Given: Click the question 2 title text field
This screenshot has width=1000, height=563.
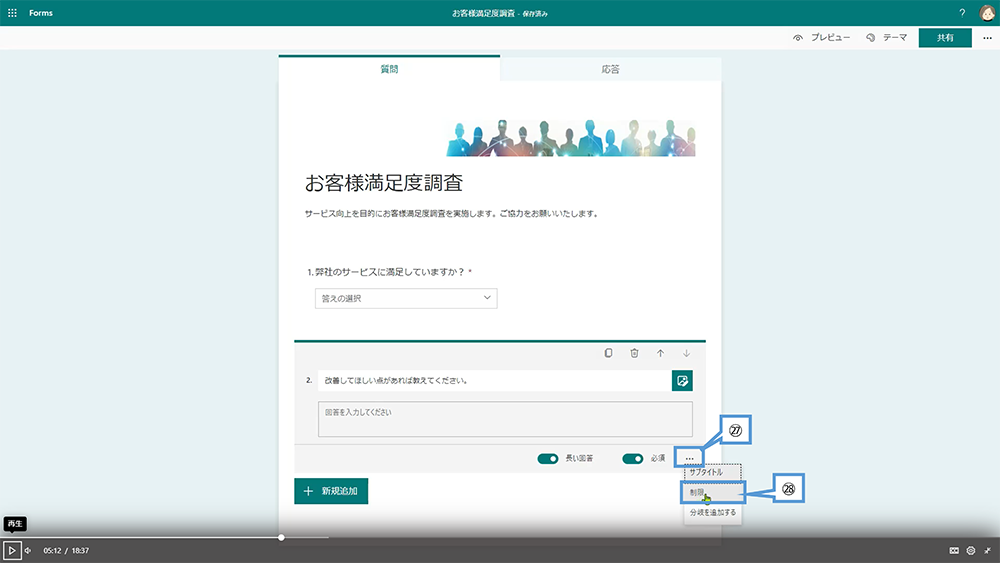Looking at the screenshot, I should 494,381.
